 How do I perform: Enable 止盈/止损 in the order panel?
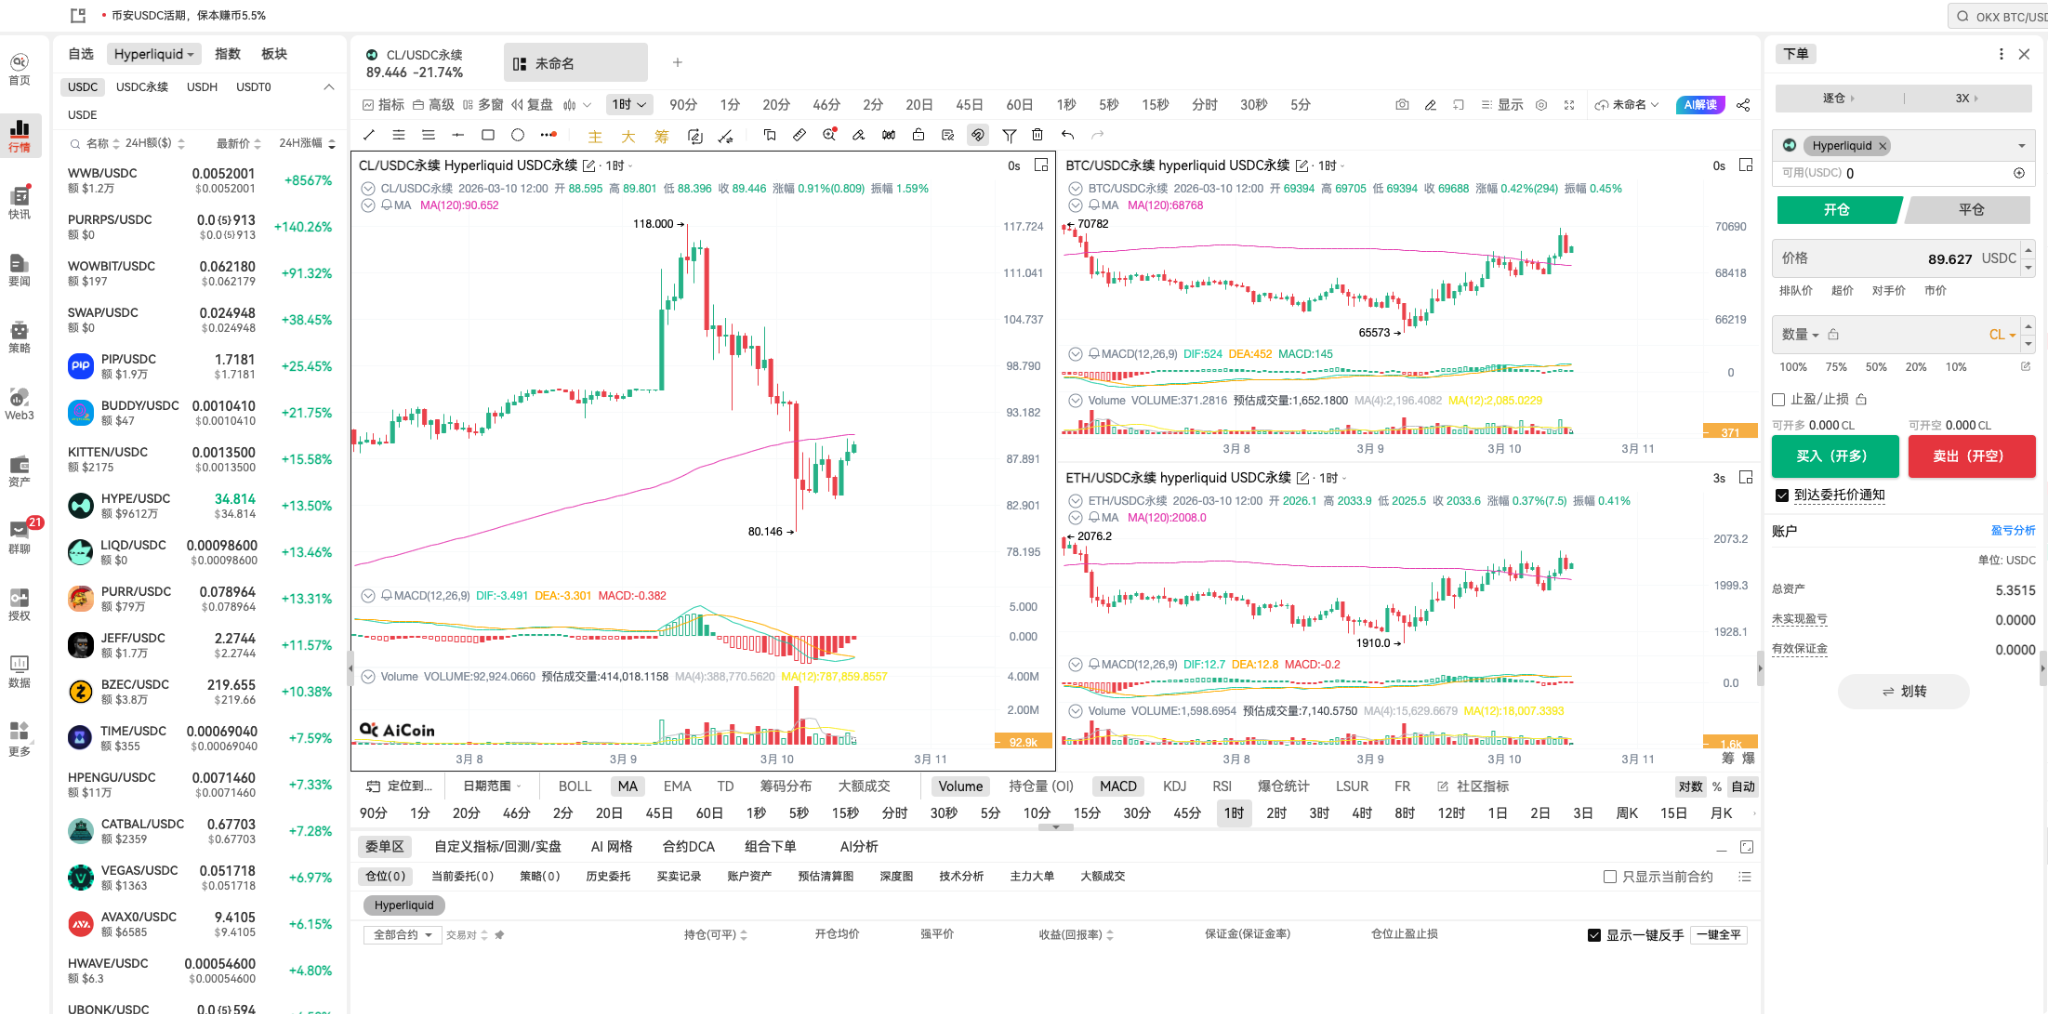click(x=1779, y=399)
